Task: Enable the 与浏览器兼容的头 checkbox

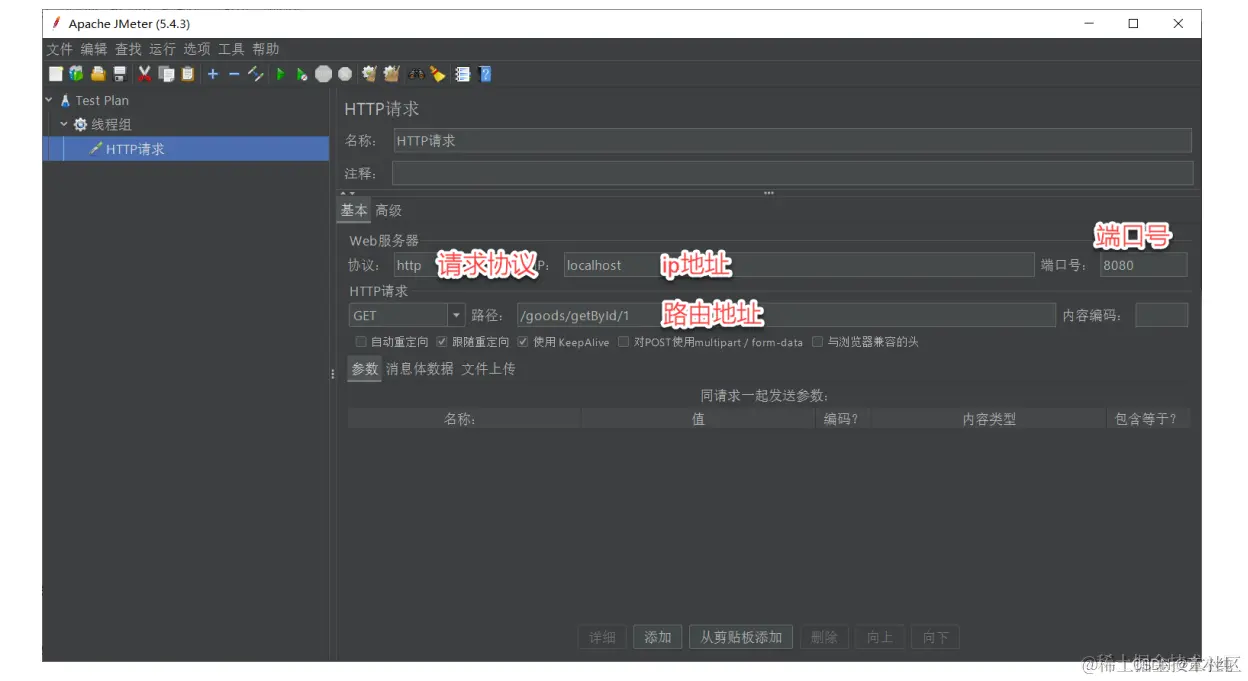Action: click(818, 342)
